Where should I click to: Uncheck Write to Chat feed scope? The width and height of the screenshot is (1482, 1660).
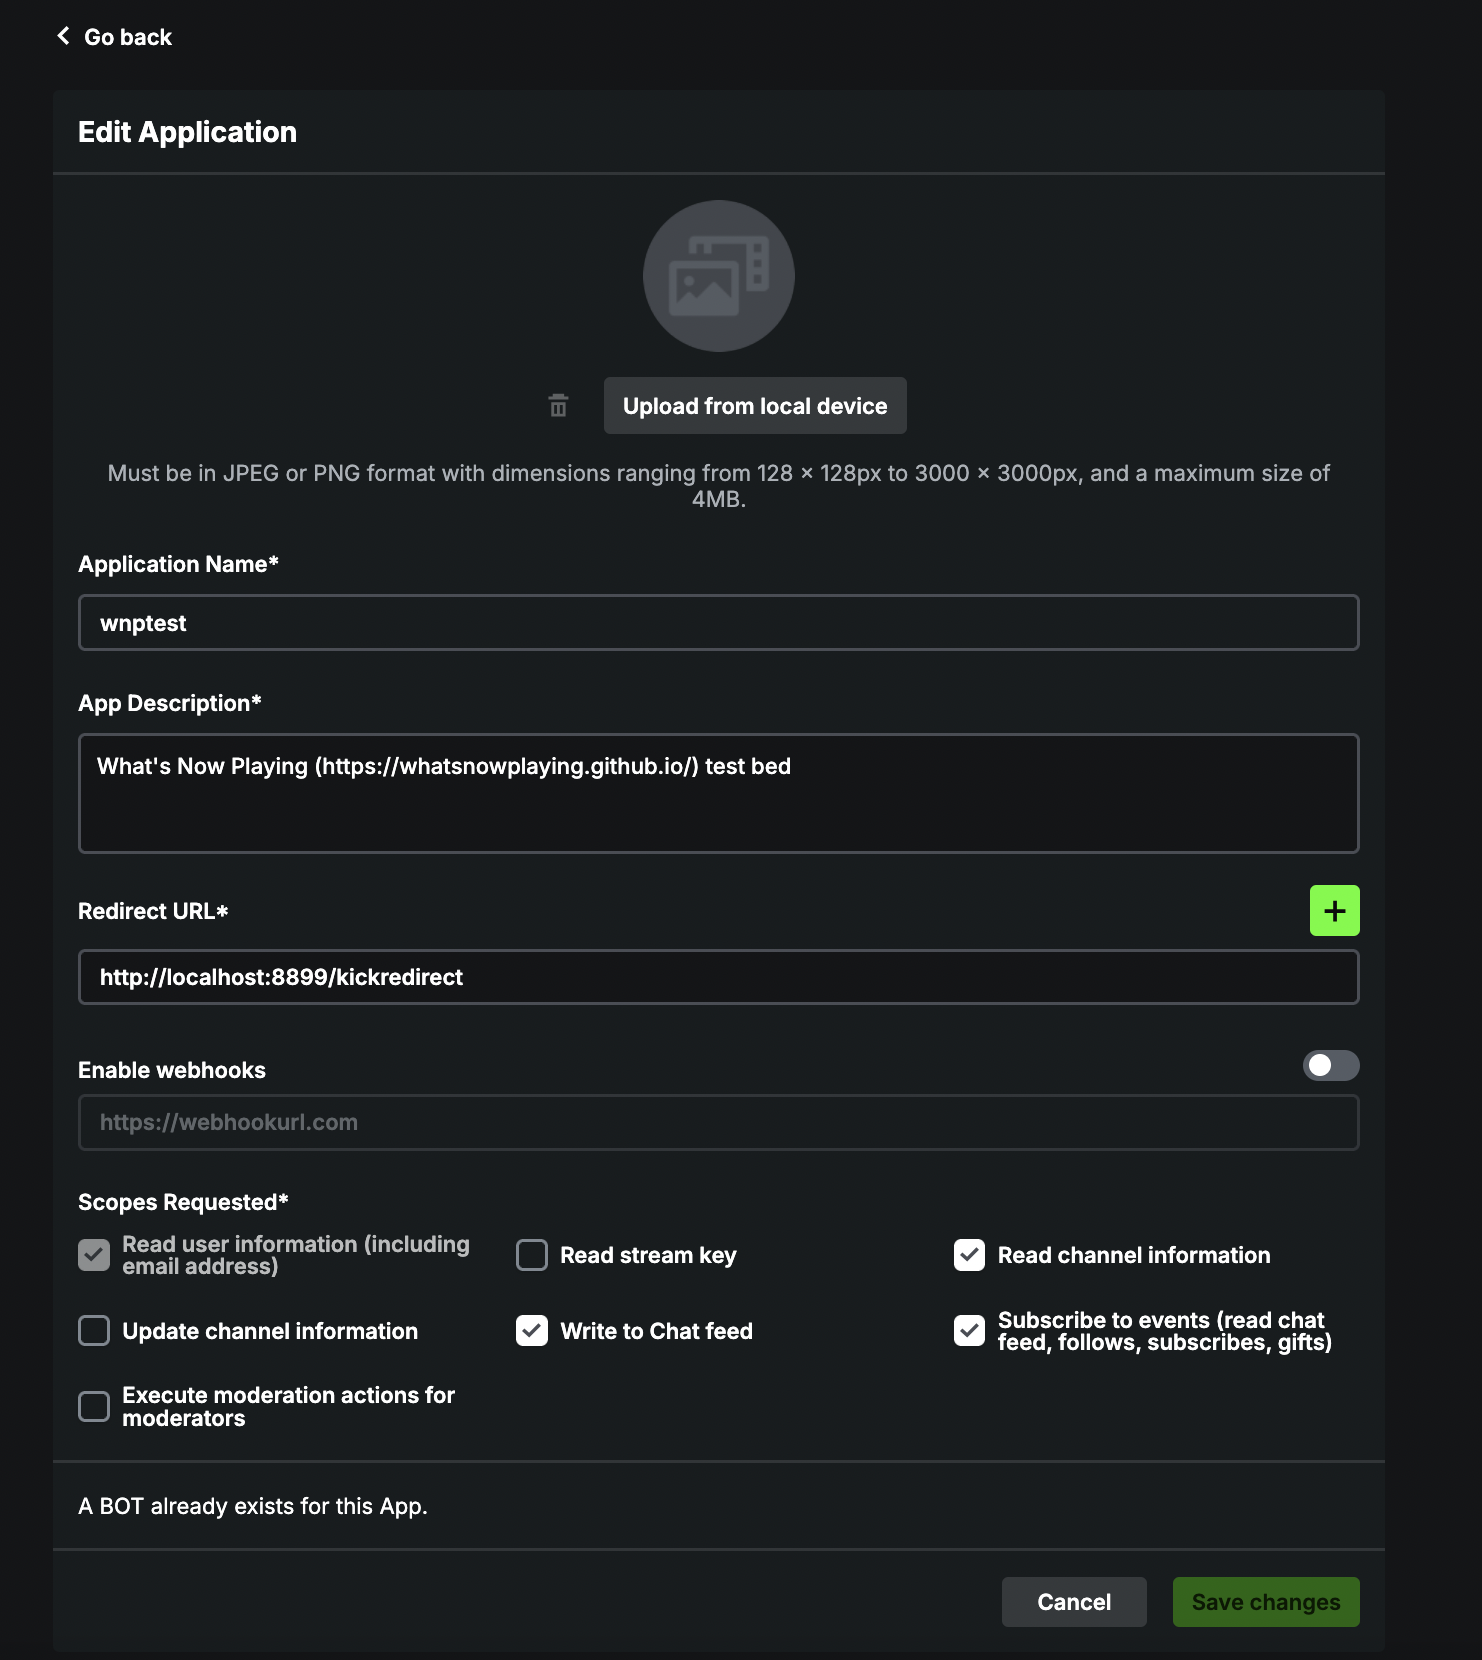coord(532,1331)
